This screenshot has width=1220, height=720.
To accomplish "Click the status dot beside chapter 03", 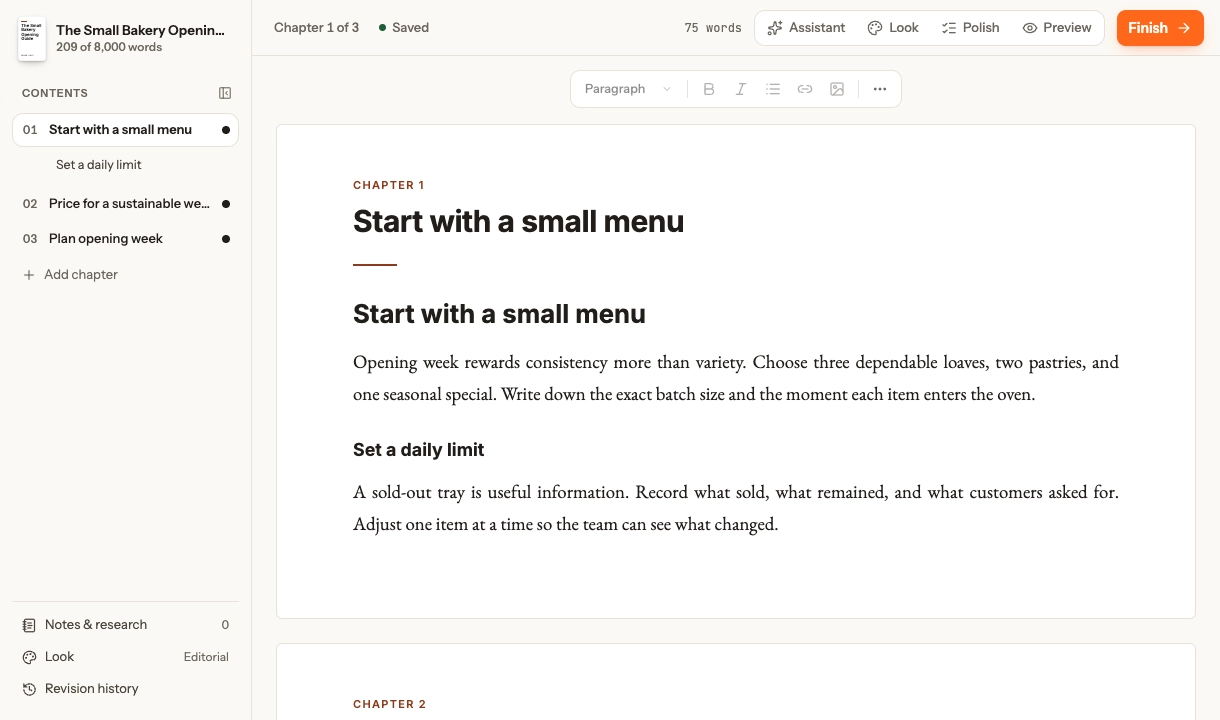I will pos(225,239).
